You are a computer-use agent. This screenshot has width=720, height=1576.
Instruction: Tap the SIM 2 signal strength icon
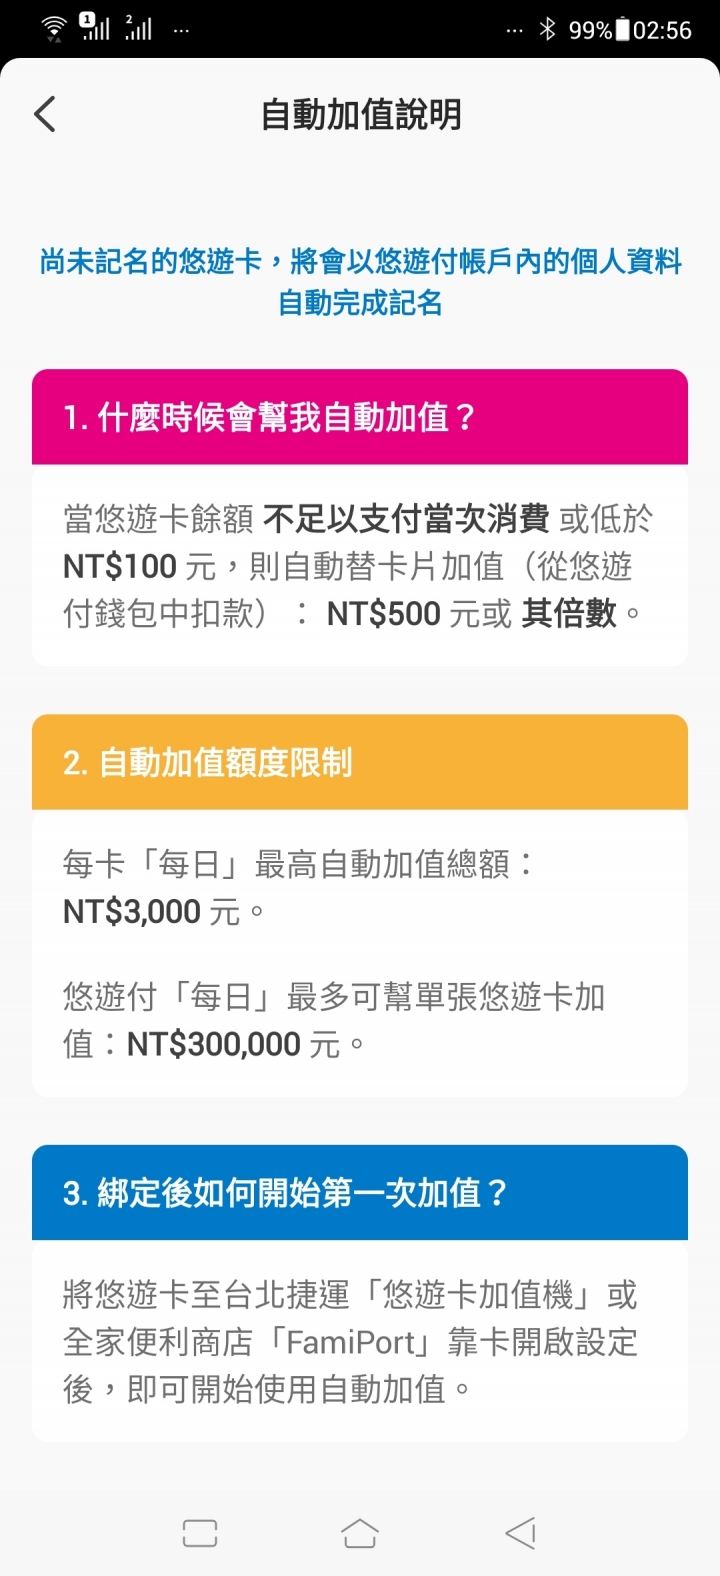[138, 27]
